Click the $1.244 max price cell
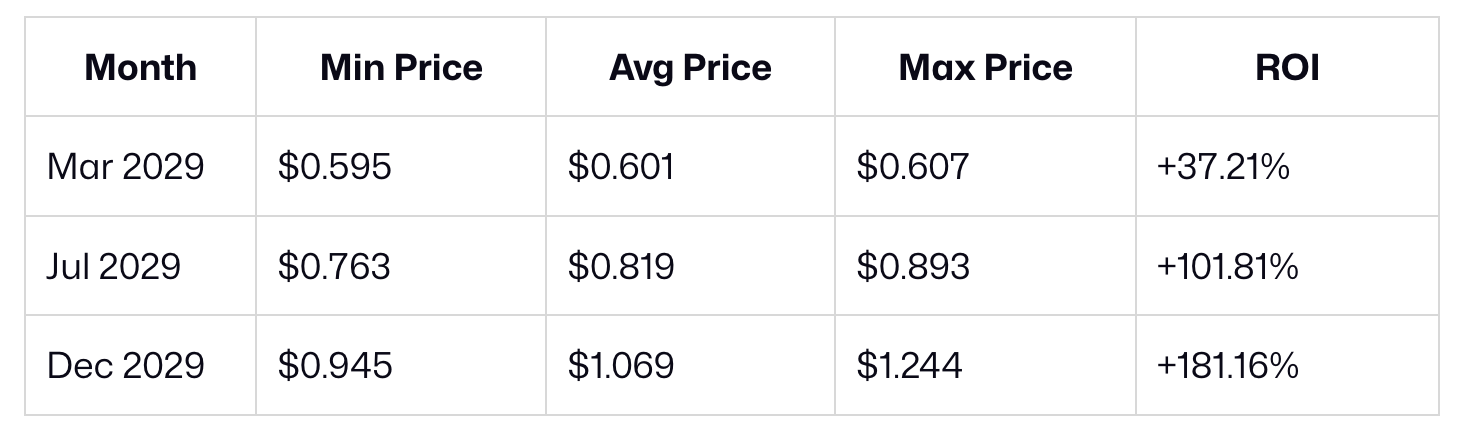This screenshot has width=1468, height=432. (909, 365)
